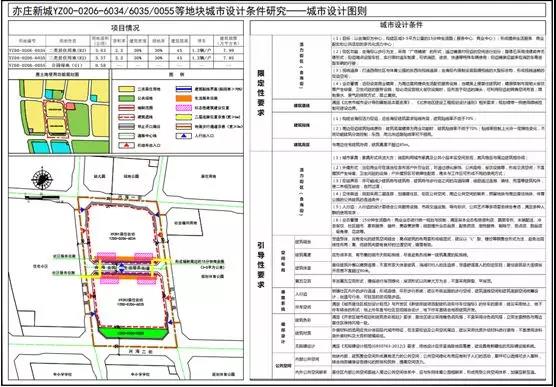Screen dimensions: 556x387
Task: Click the YZ00-0206-6034 row code in the table
Action: pos(27,51)
